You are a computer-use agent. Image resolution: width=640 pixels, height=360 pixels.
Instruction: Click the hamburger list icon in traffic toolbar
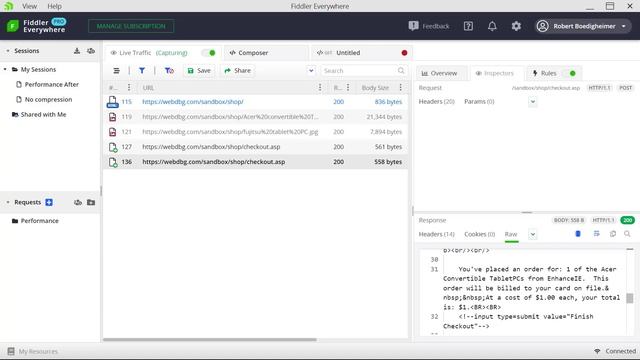pyautogui.click(x=116, y=71)
